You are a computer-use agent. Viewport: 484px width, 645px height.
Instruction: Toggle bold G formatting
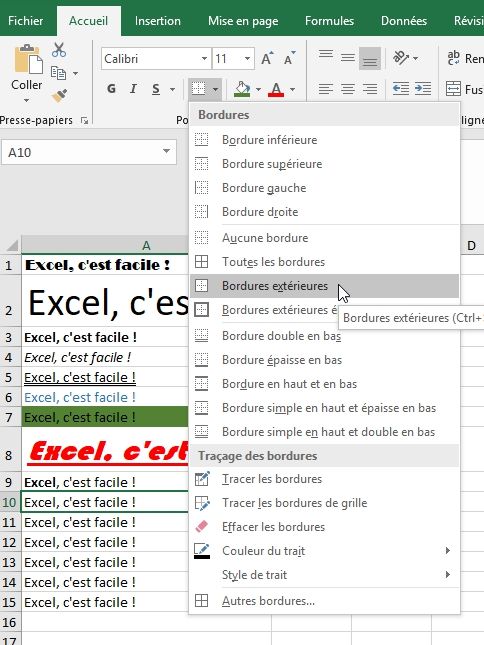(x=111, y=89)
